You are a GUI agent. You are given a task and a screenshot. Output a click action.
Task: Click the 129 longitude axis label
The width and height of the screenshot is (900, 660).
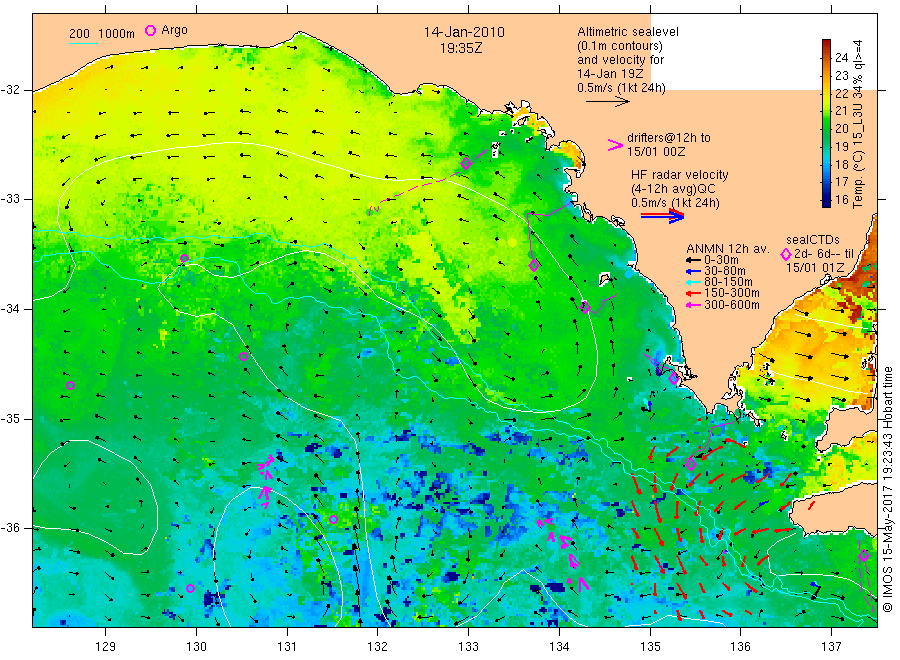[x=106, y=647]
